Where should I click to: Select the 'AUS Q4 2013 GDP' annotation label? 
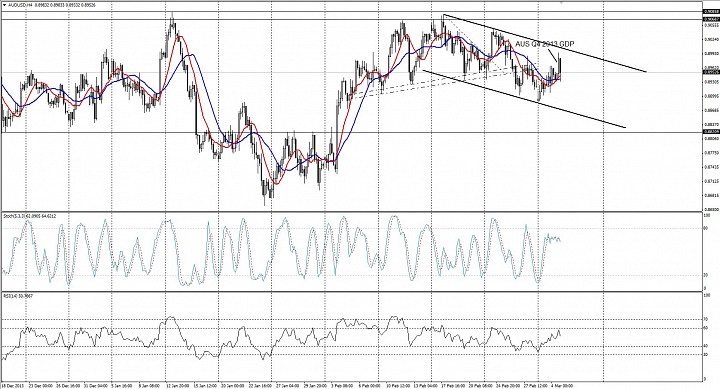(545, 44)
